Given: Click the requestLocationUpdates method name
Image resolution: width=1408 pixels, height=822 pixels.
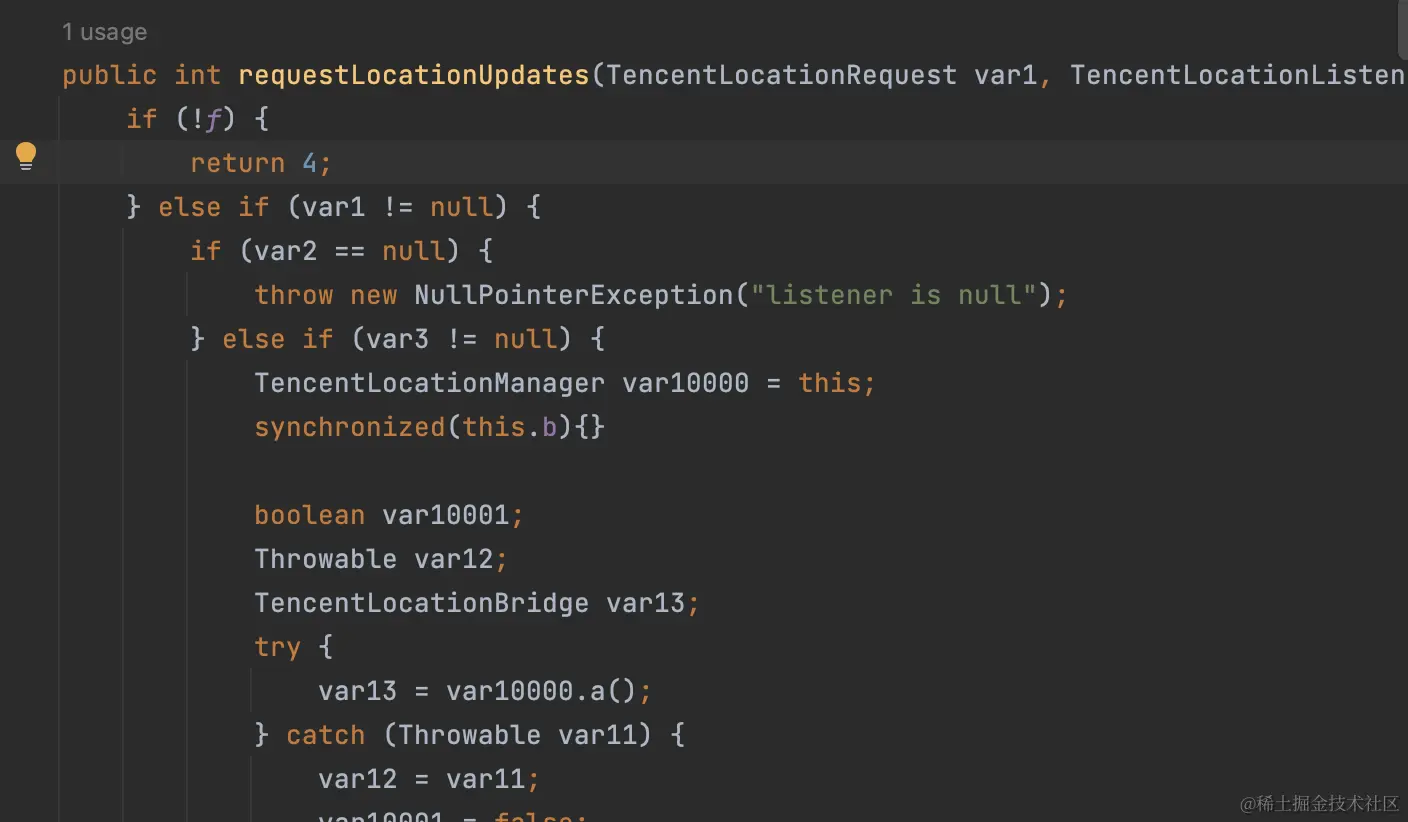Looking at the screenshot, I should tap(414, 75).
